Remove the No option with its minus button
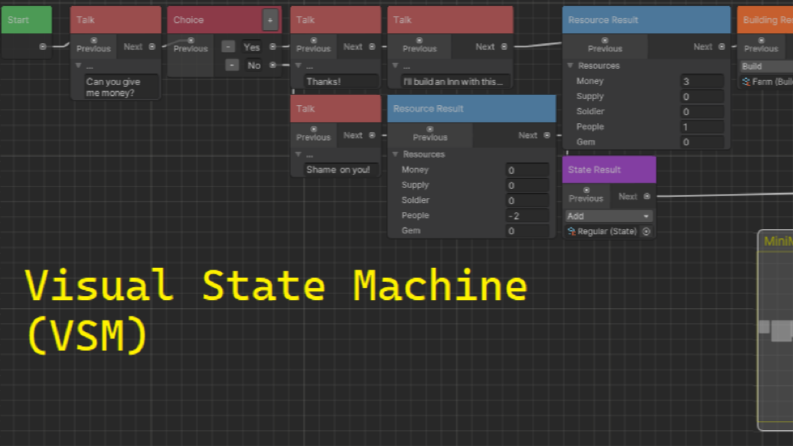The image size is (793, 446). [232, 65]
